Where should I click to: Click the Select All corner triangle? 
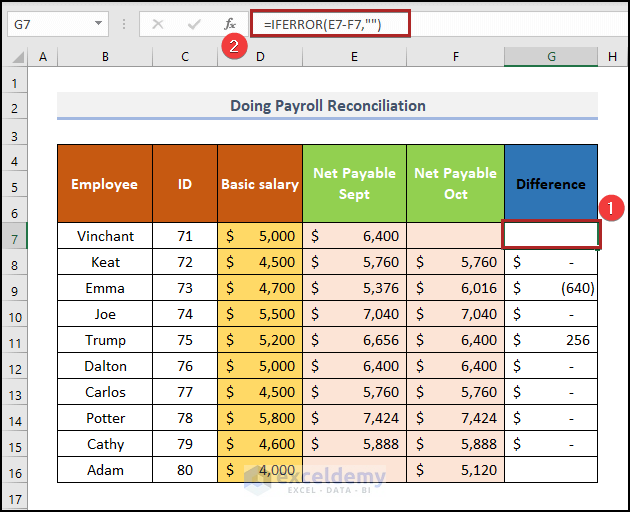(x=17, y=58)
